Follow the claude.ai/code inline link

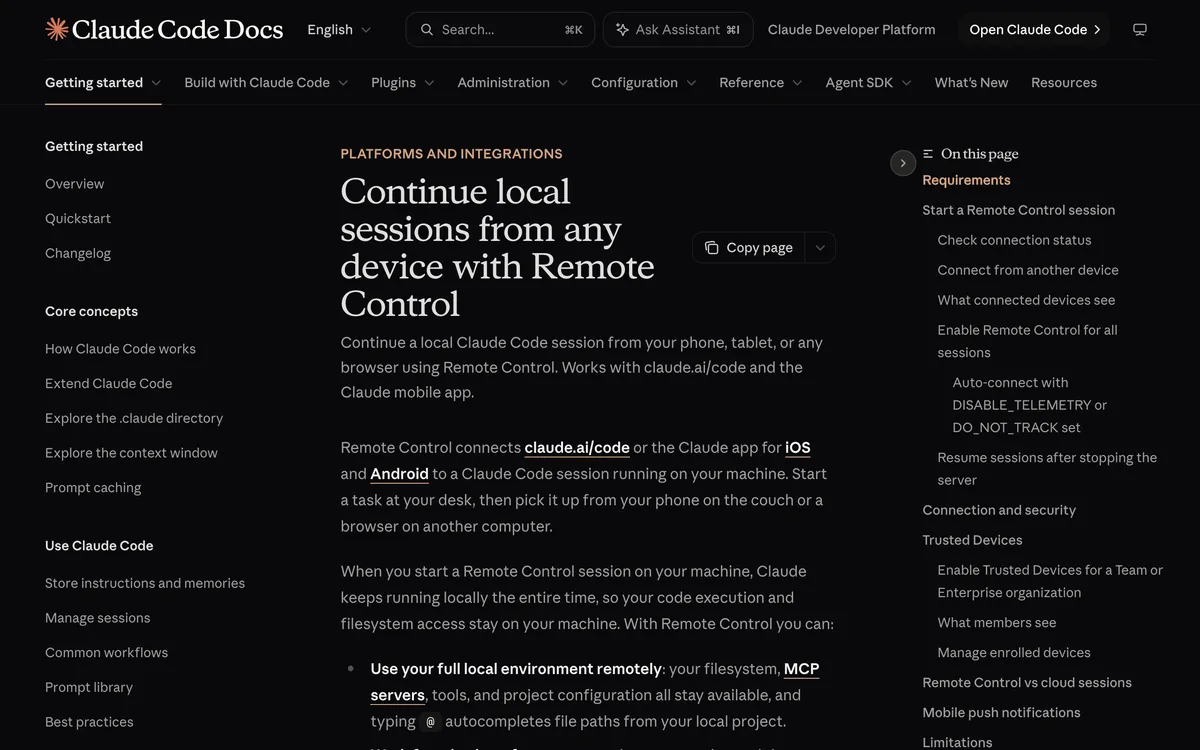point(577,448)
